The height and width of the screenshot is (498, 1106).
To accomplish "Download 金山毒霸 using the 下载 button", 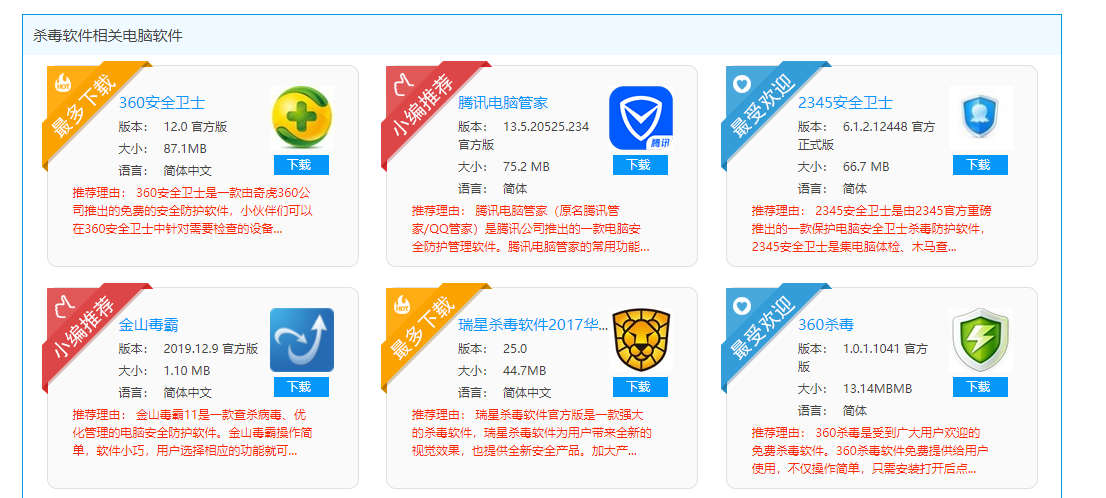I will (302, 387).
